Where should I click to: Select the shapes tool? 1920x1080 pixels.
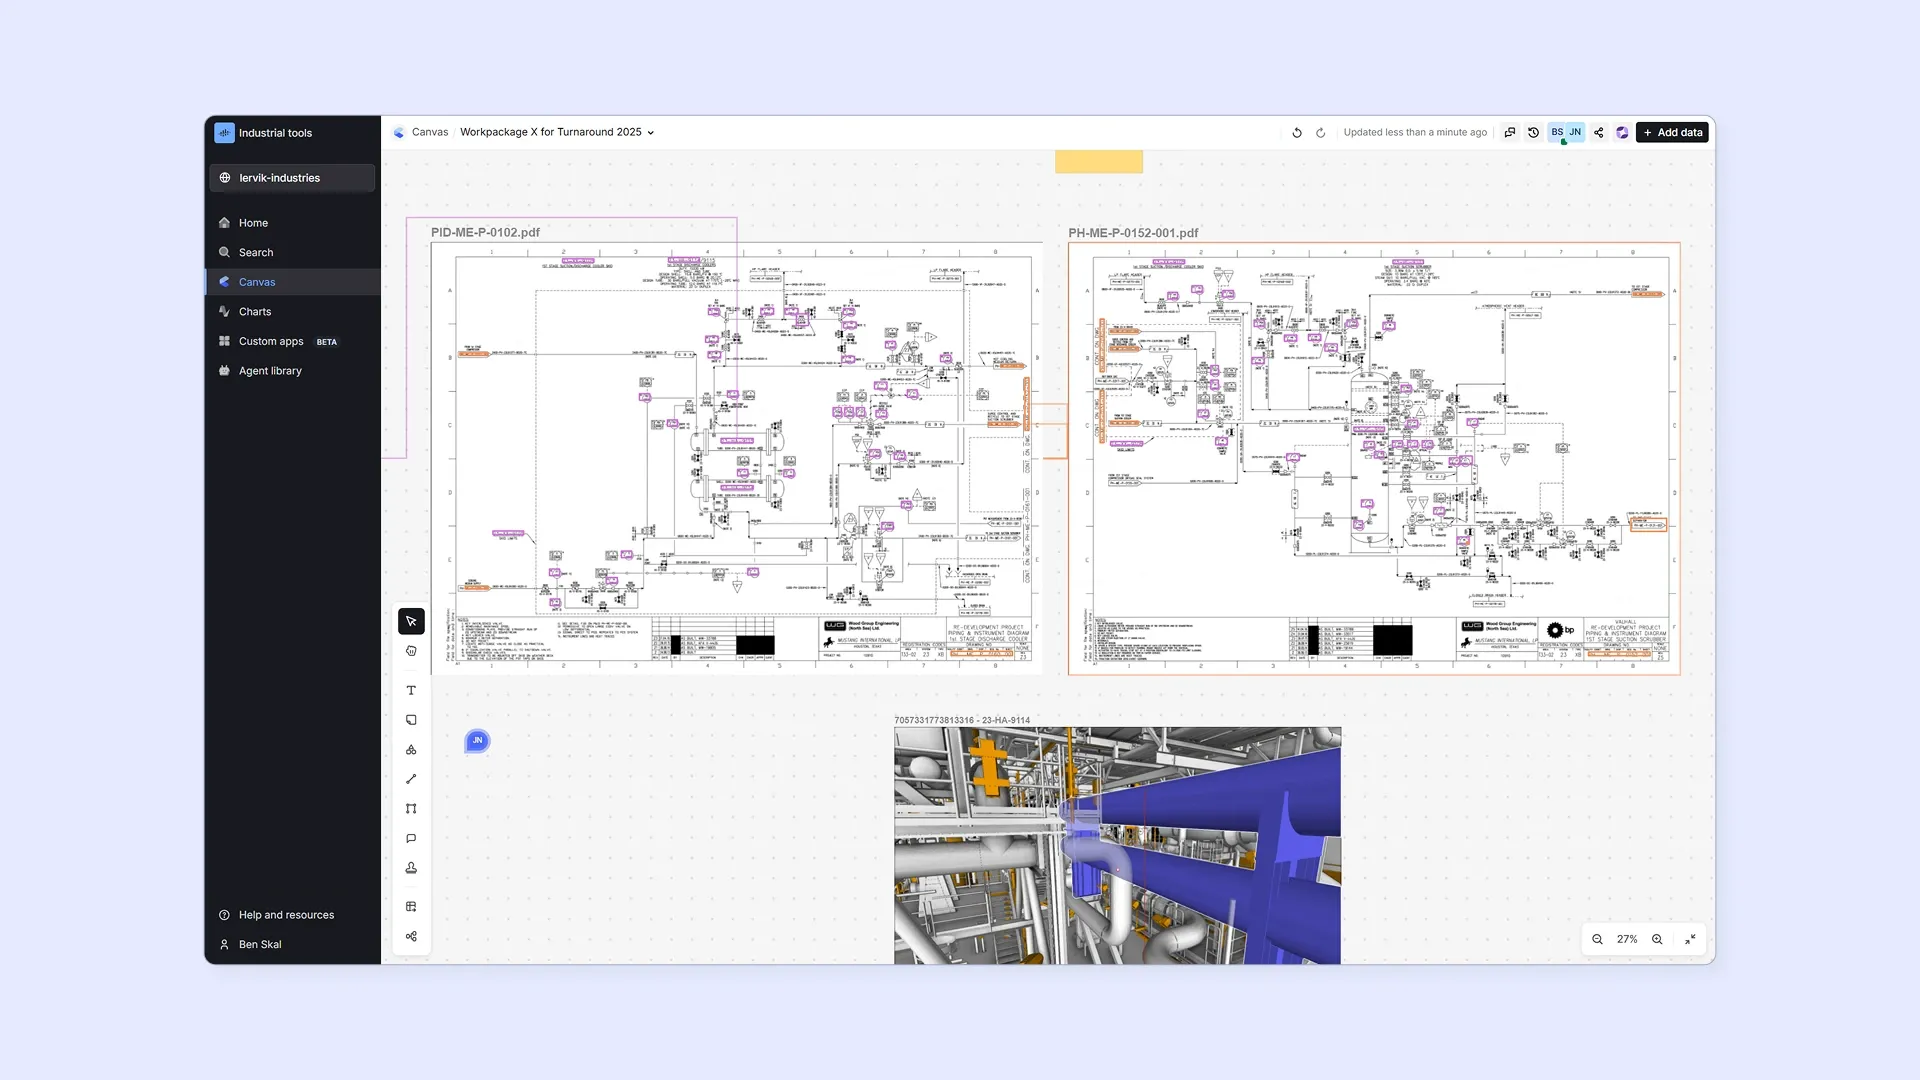point(411,750)
